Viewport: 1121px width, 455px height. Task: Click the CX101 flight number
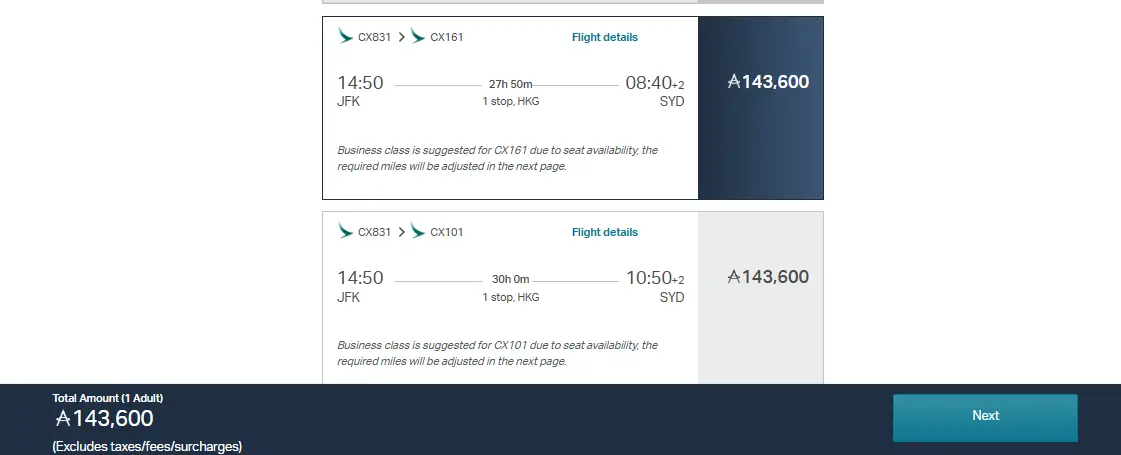click(x=446, y=232)
